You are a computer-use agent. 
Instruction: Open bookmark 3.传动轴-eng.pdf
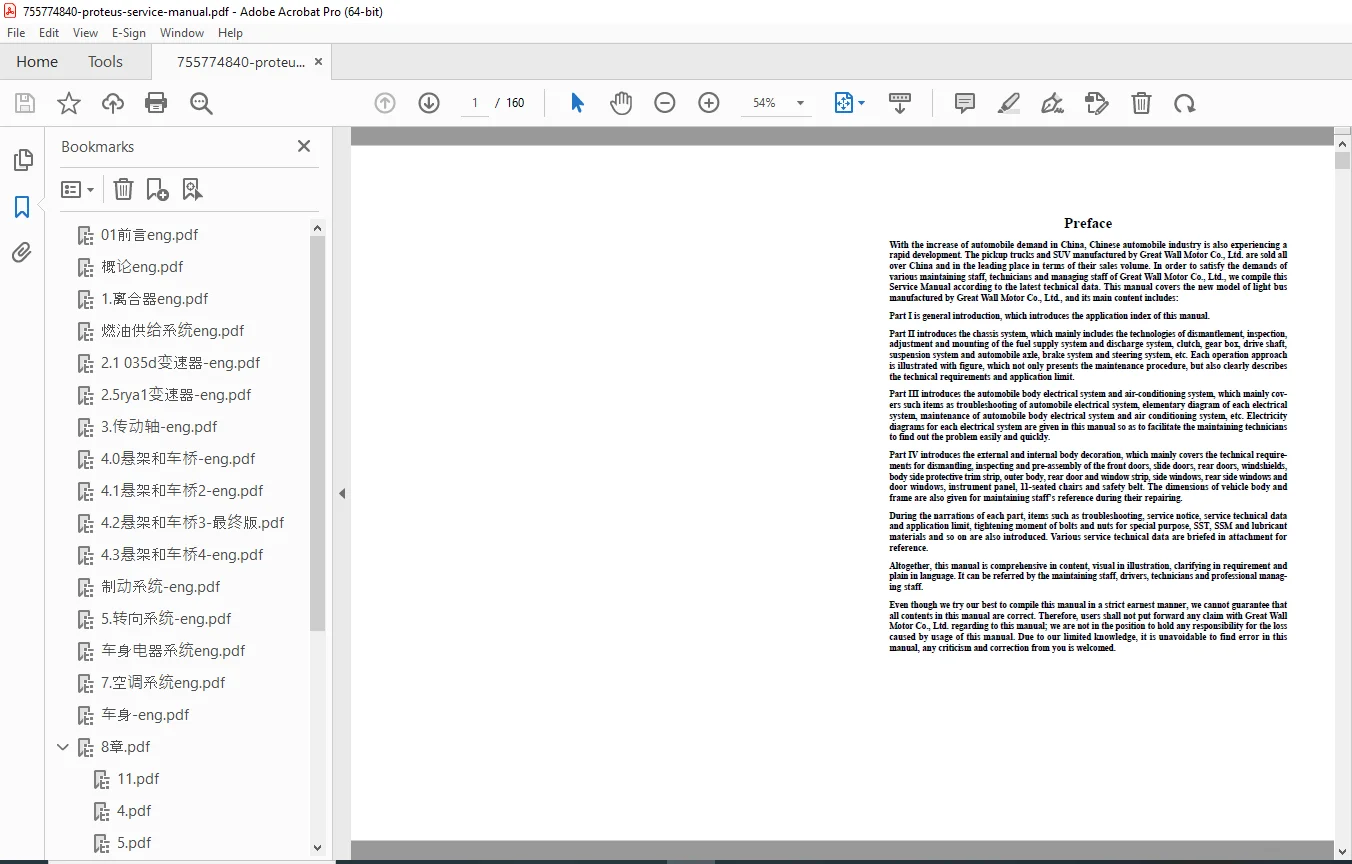[x=159, y=427]
